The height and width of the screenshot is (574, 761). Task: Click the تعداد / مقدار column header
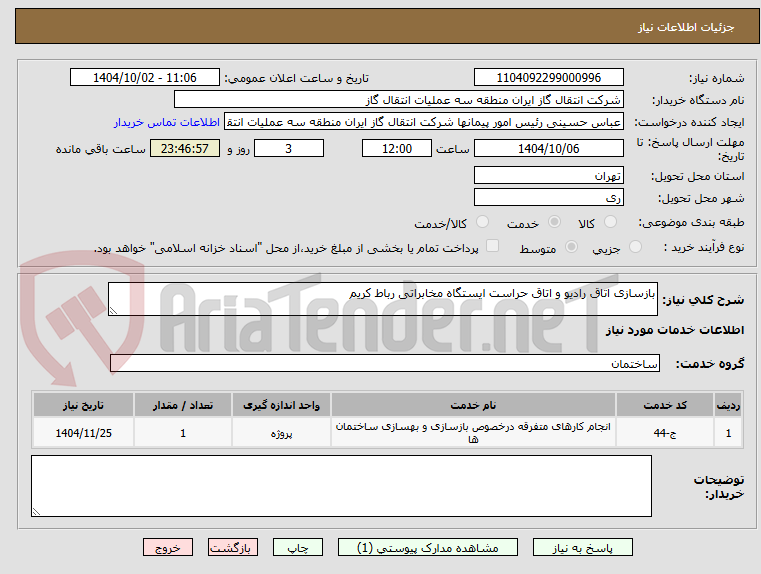coord(183,405)
